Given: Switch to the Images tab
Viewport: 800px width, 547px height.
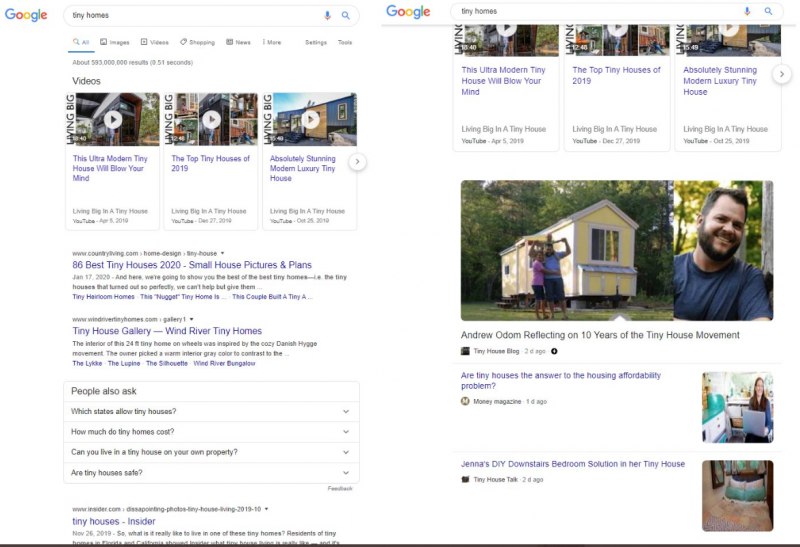Looking at the screenshot, I should tap(115, 42).
